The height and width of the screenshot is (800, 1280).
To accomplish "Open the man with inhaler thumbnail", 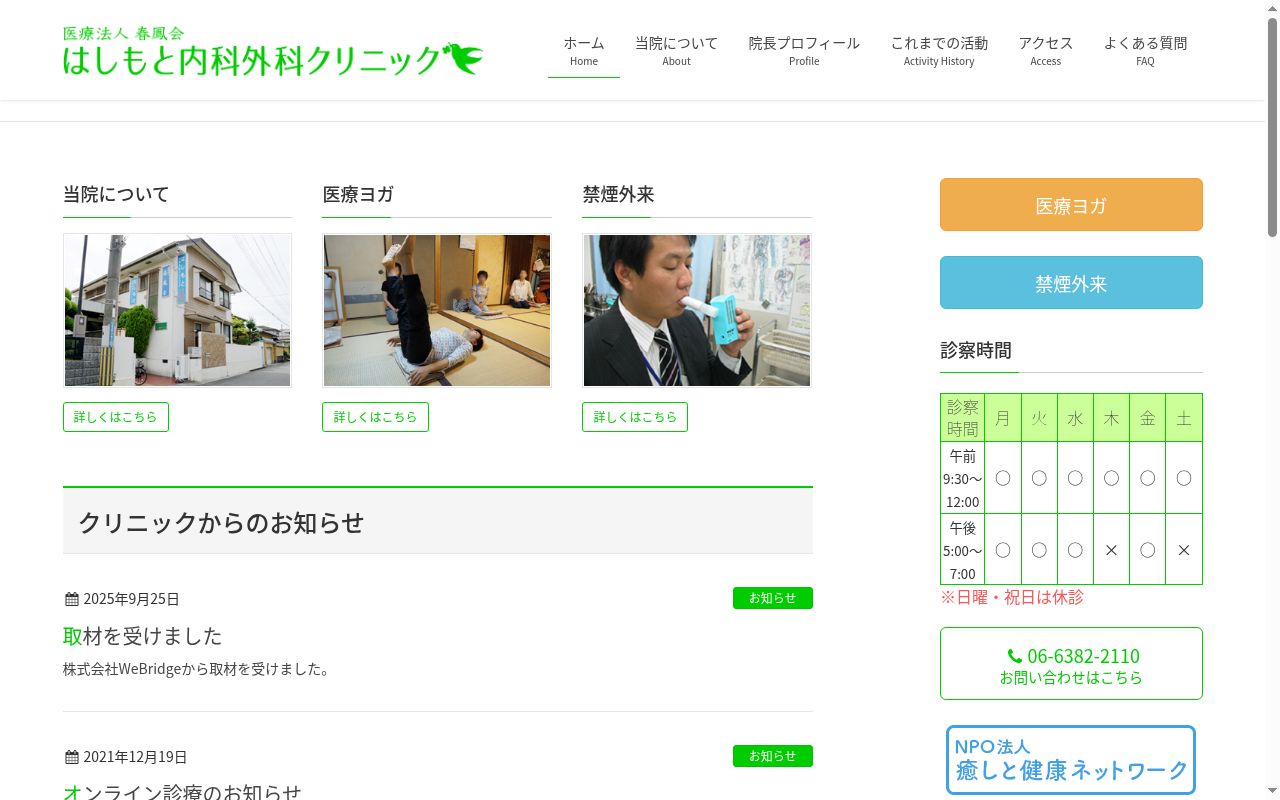I will [x=697, y=310].
